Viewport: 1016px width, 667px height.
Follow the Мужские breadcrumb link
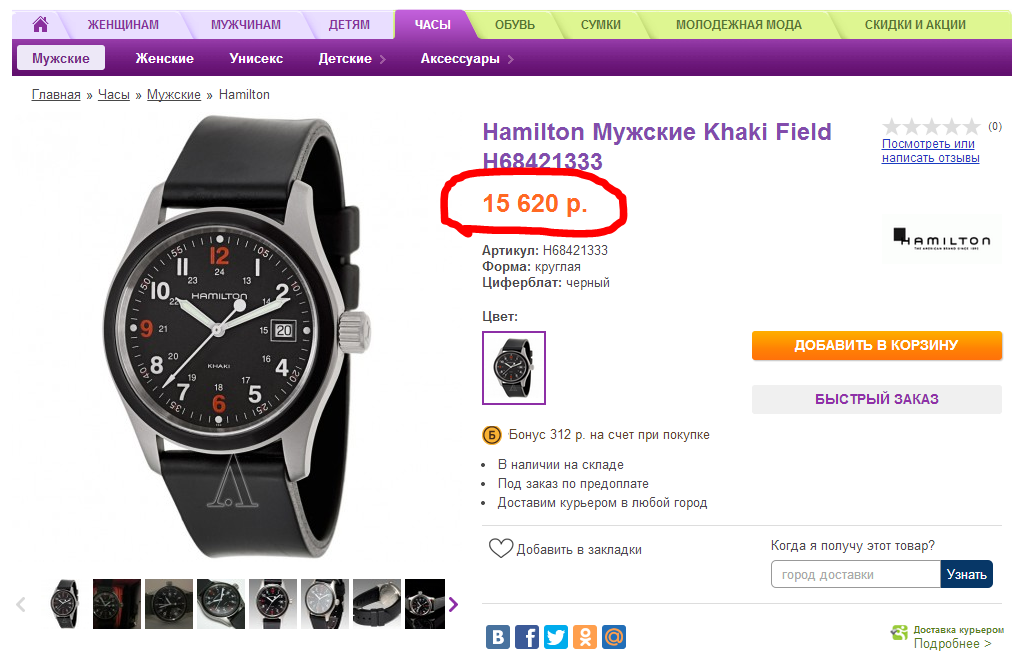tap(174, 95)
